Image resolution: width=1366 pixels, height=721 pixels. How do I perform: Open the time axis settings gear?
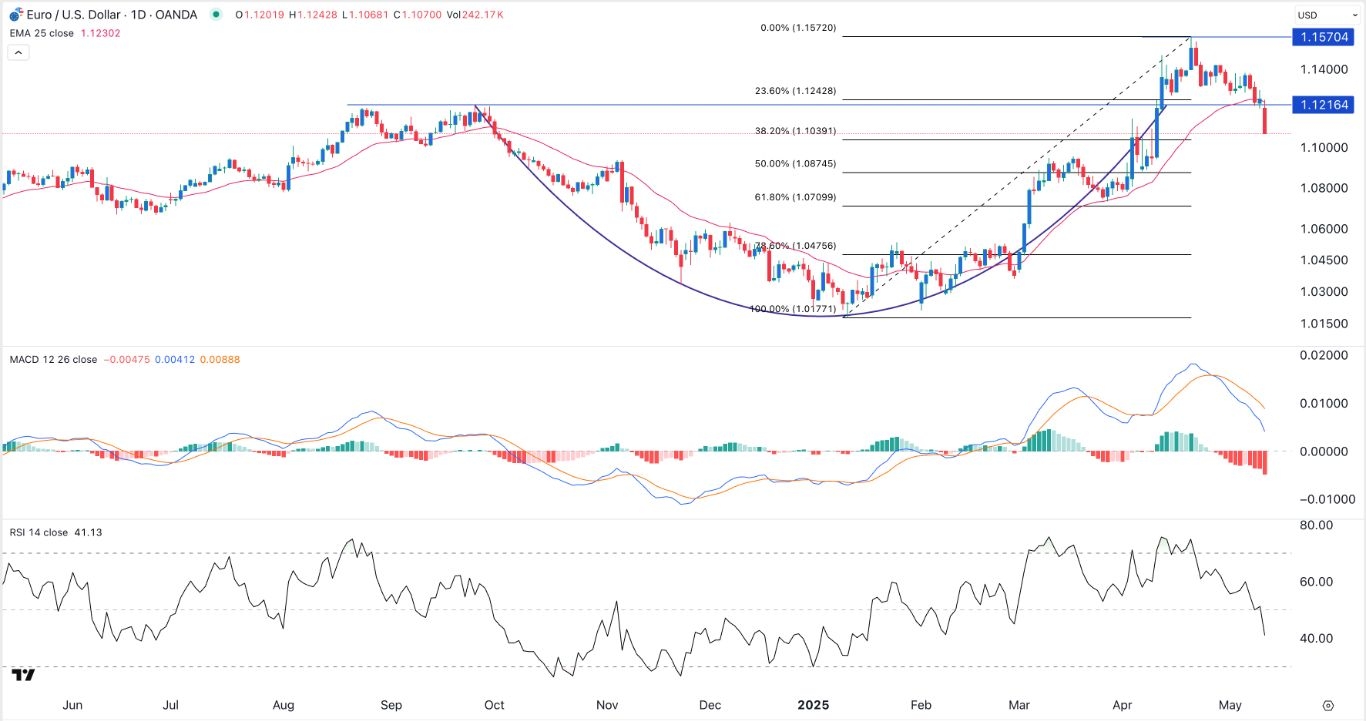[x=1328, y=705]
